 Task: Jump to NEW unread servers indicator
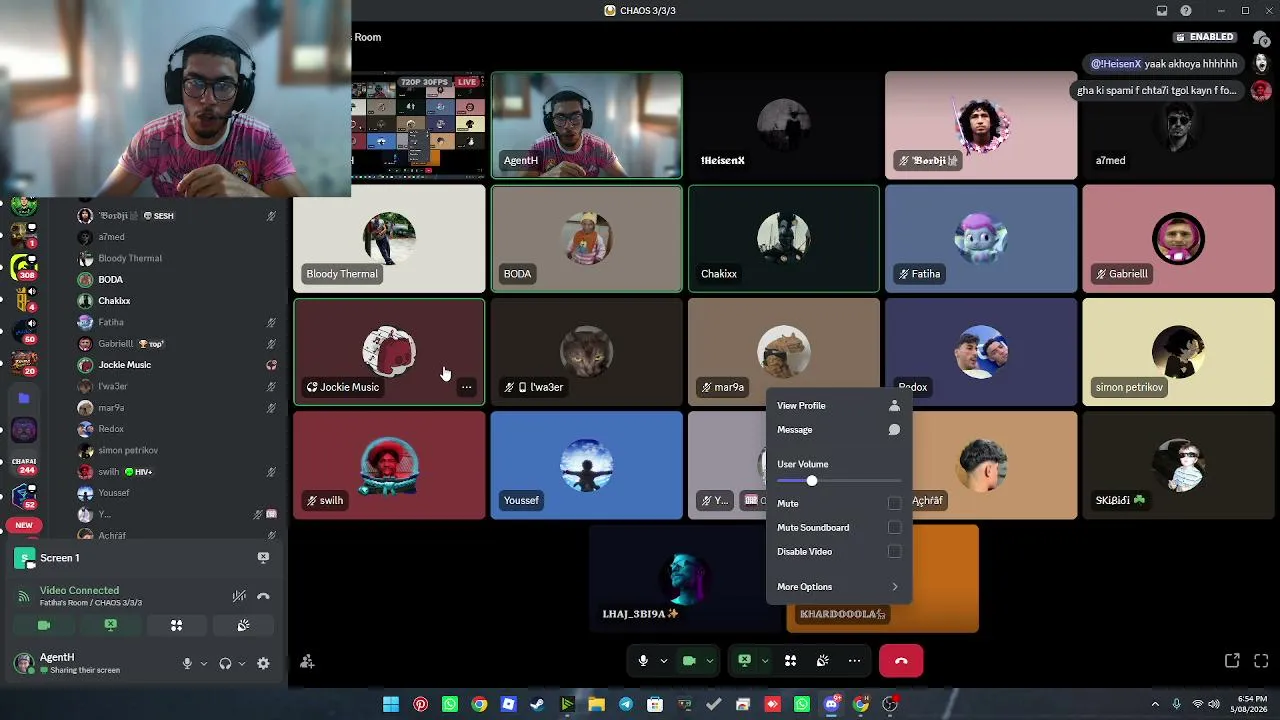point(24,525)
